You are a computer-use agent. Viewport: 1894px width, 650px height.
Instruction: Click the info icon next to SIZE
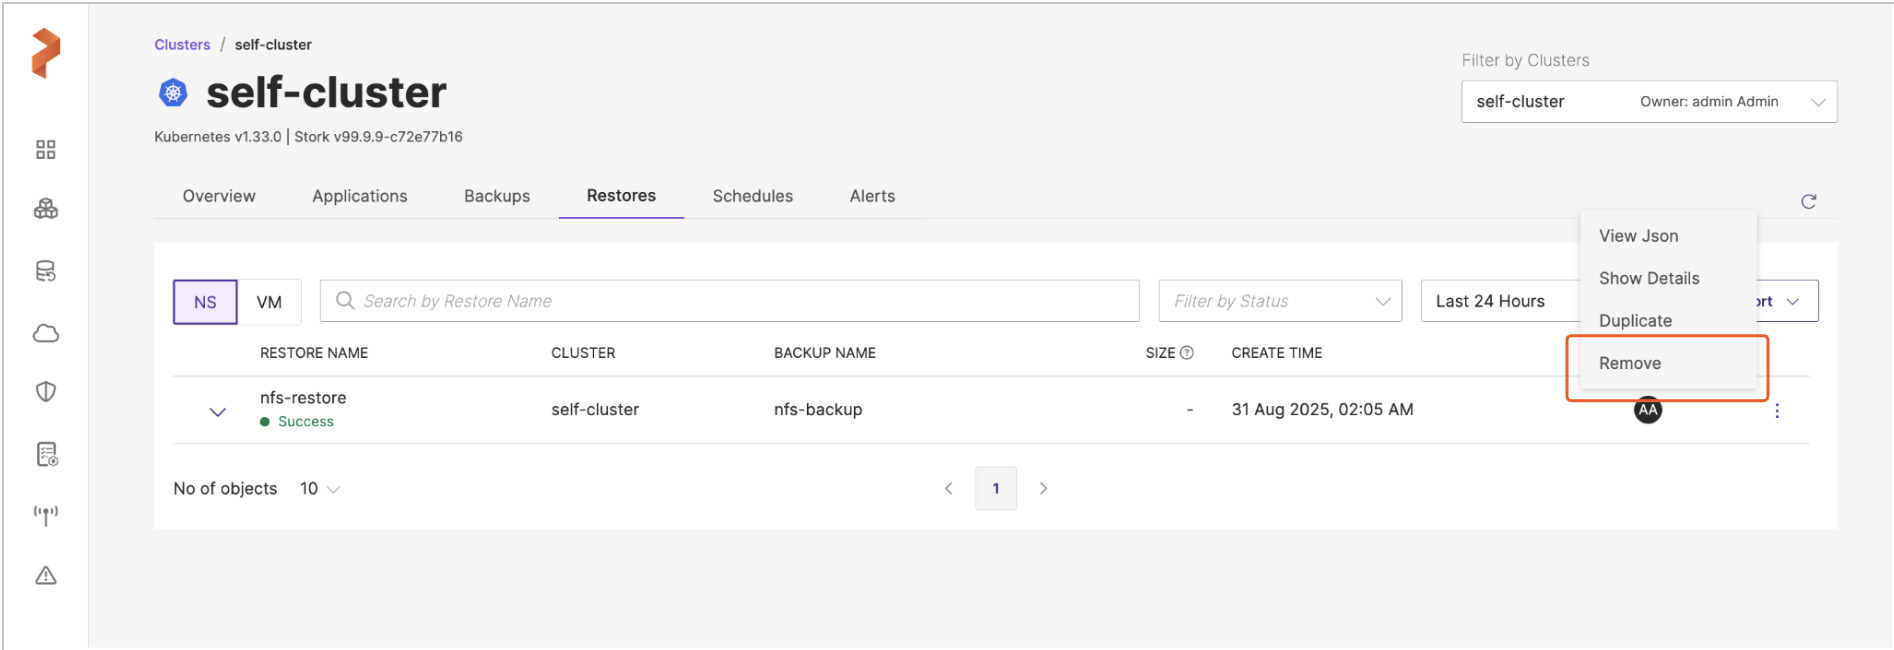1187,353
